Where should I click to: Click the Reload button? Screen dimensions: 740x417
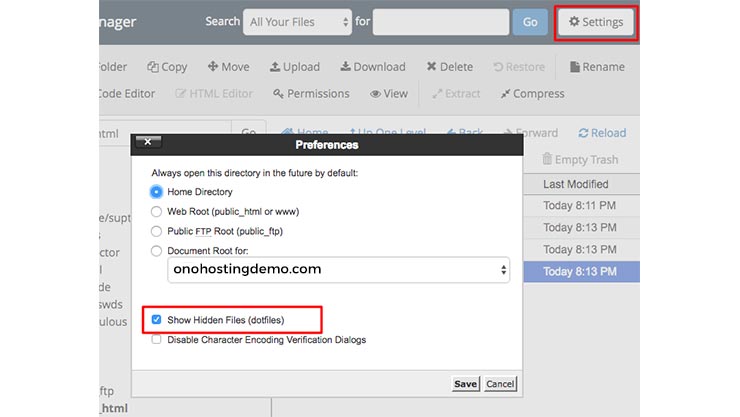[602, 133]
